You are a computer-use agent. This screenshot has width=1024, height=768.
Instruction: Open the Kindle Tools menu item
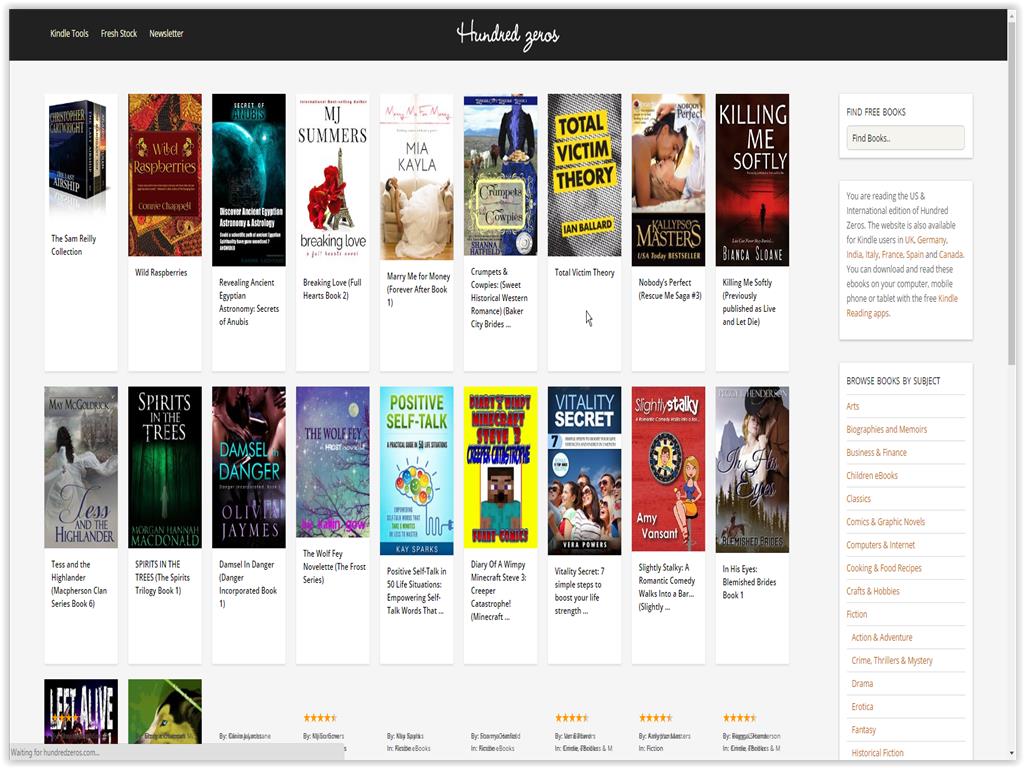[x=69, y=33]
